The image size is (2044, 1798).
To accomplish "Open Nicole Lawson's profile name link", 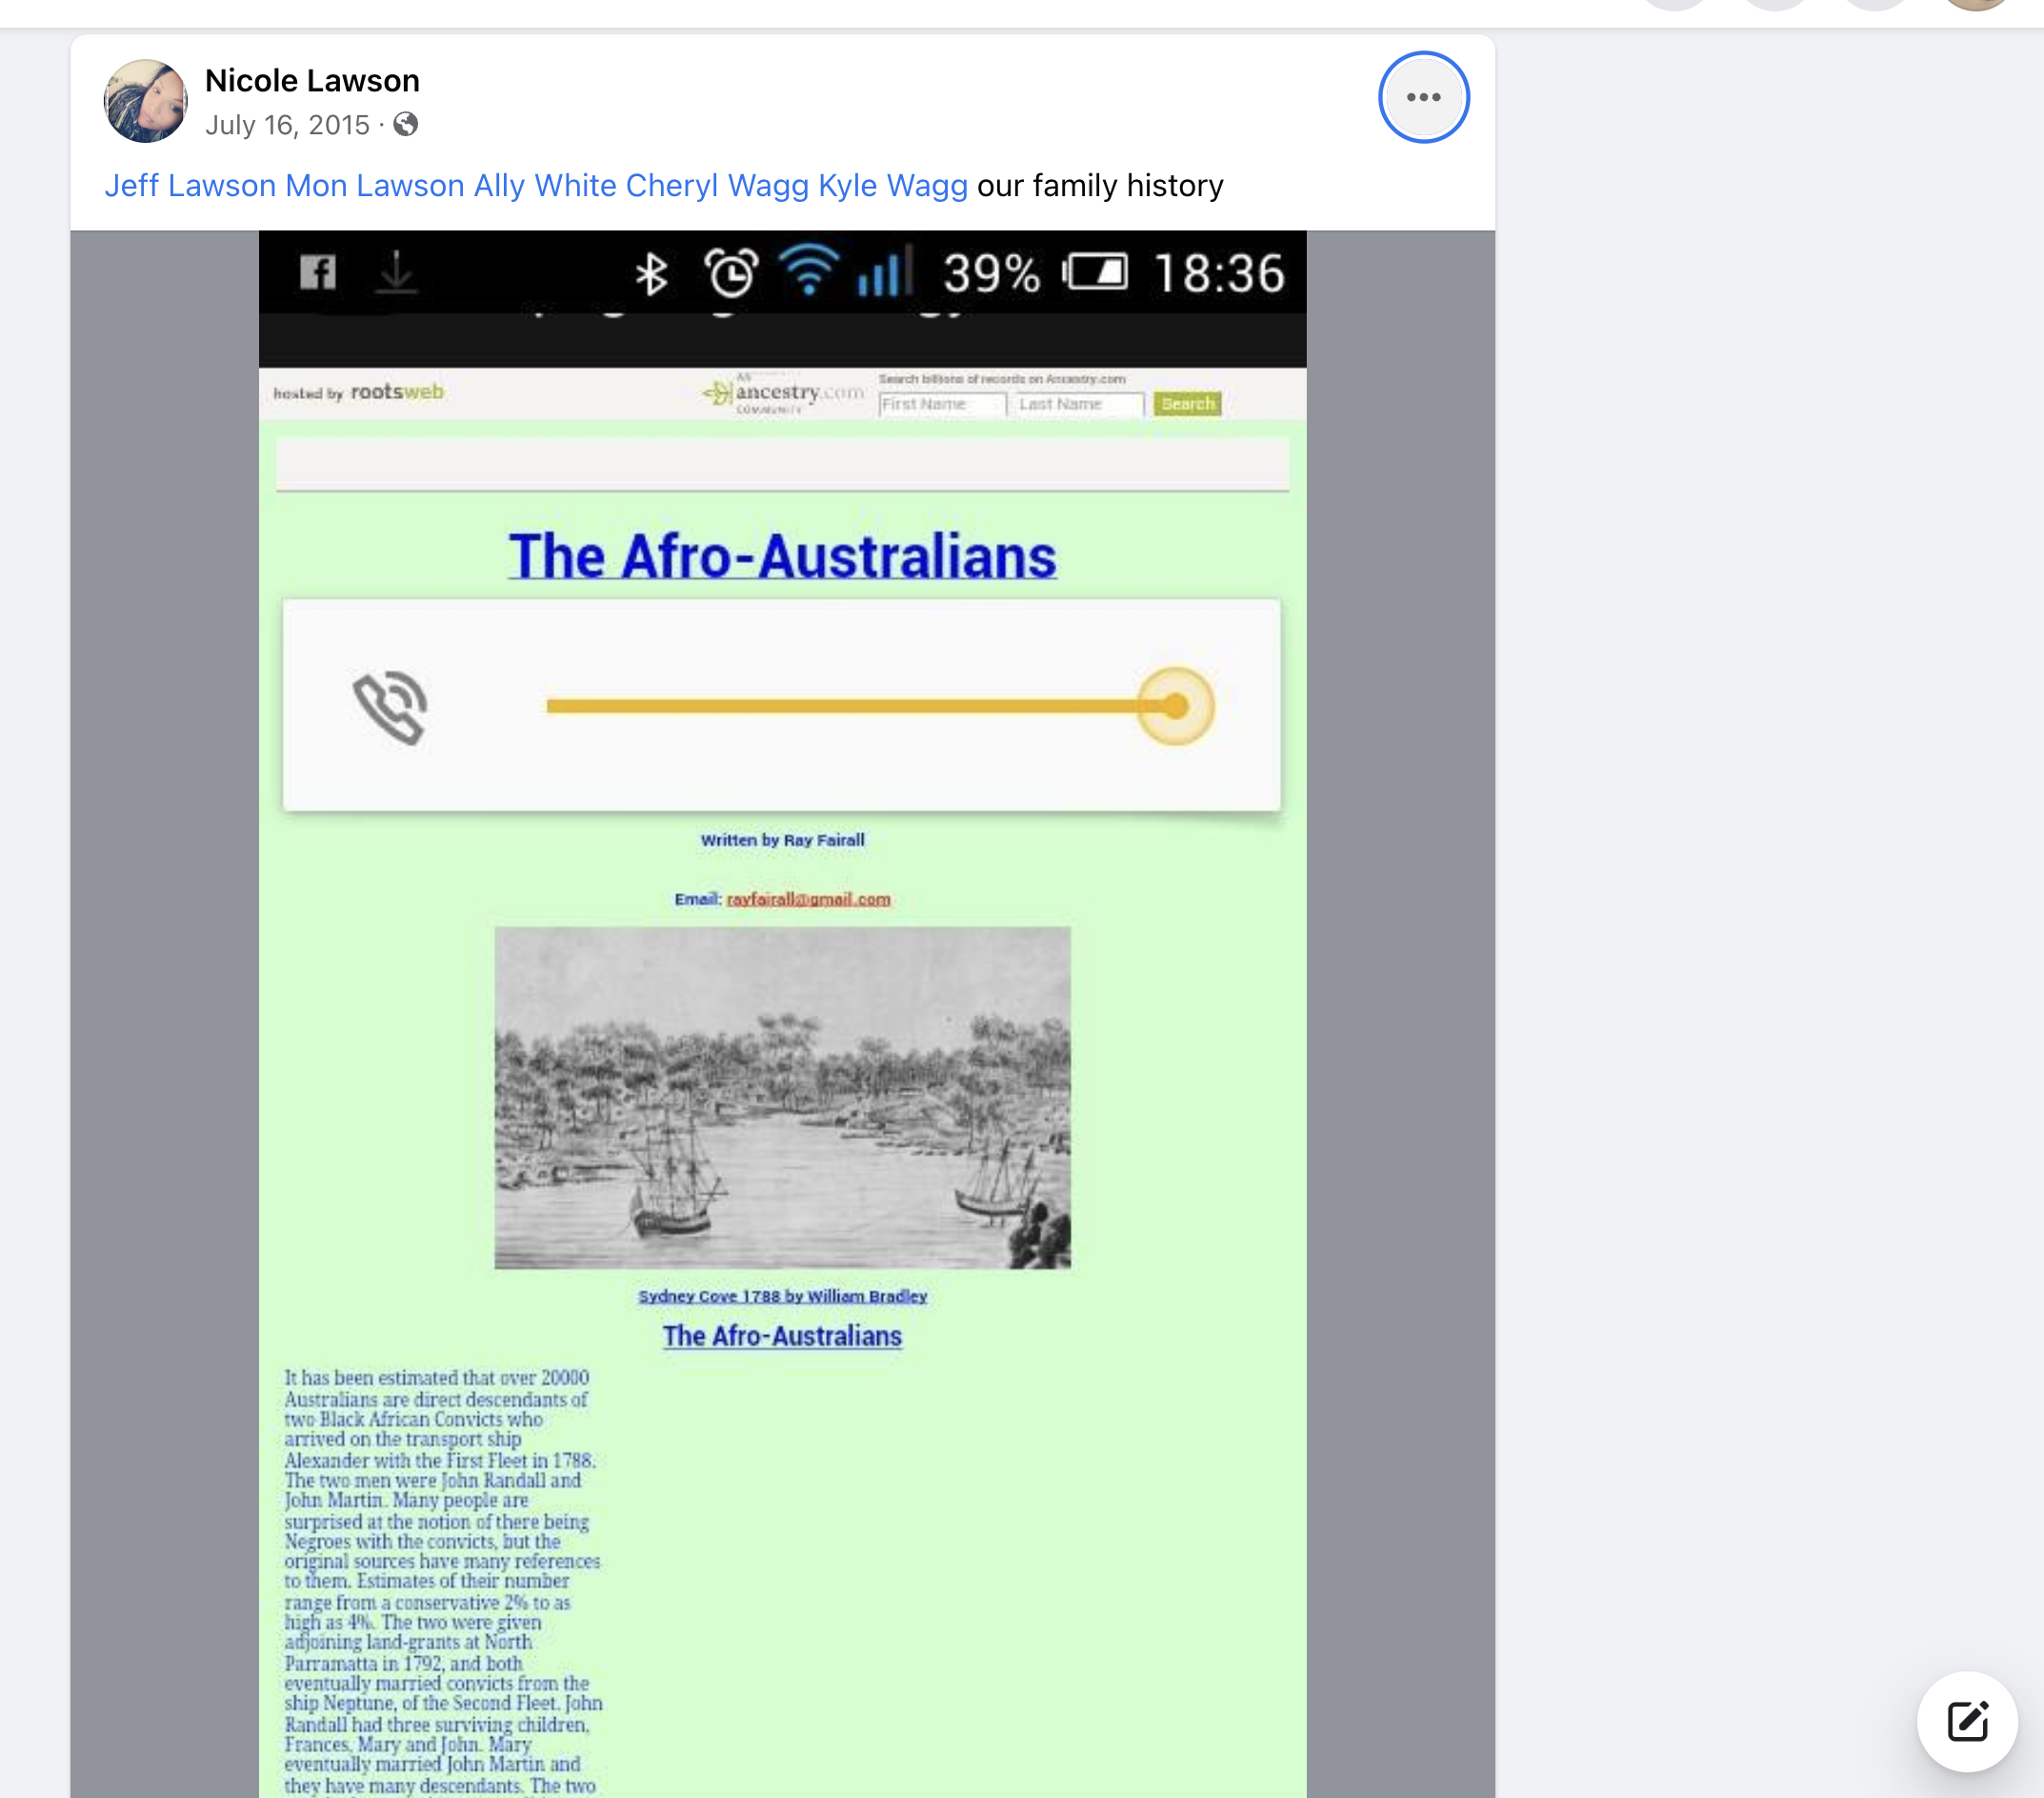I will 312,80.
